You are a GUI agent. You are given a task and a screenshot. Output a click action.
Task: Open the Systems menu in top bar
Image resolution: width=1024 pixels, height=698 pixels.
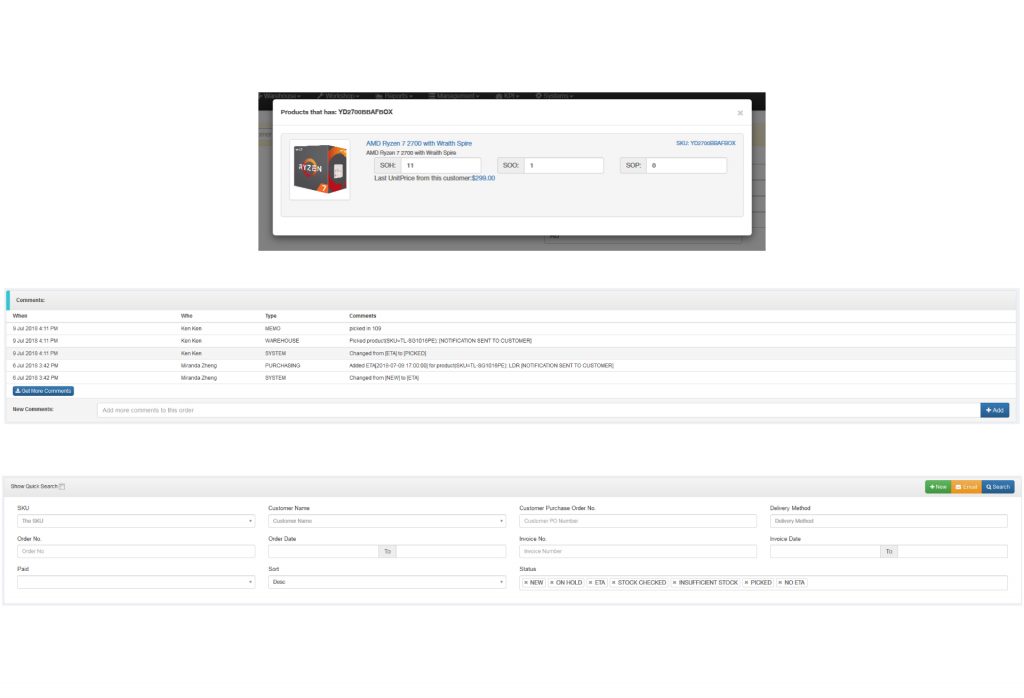[x=554, y=96]
